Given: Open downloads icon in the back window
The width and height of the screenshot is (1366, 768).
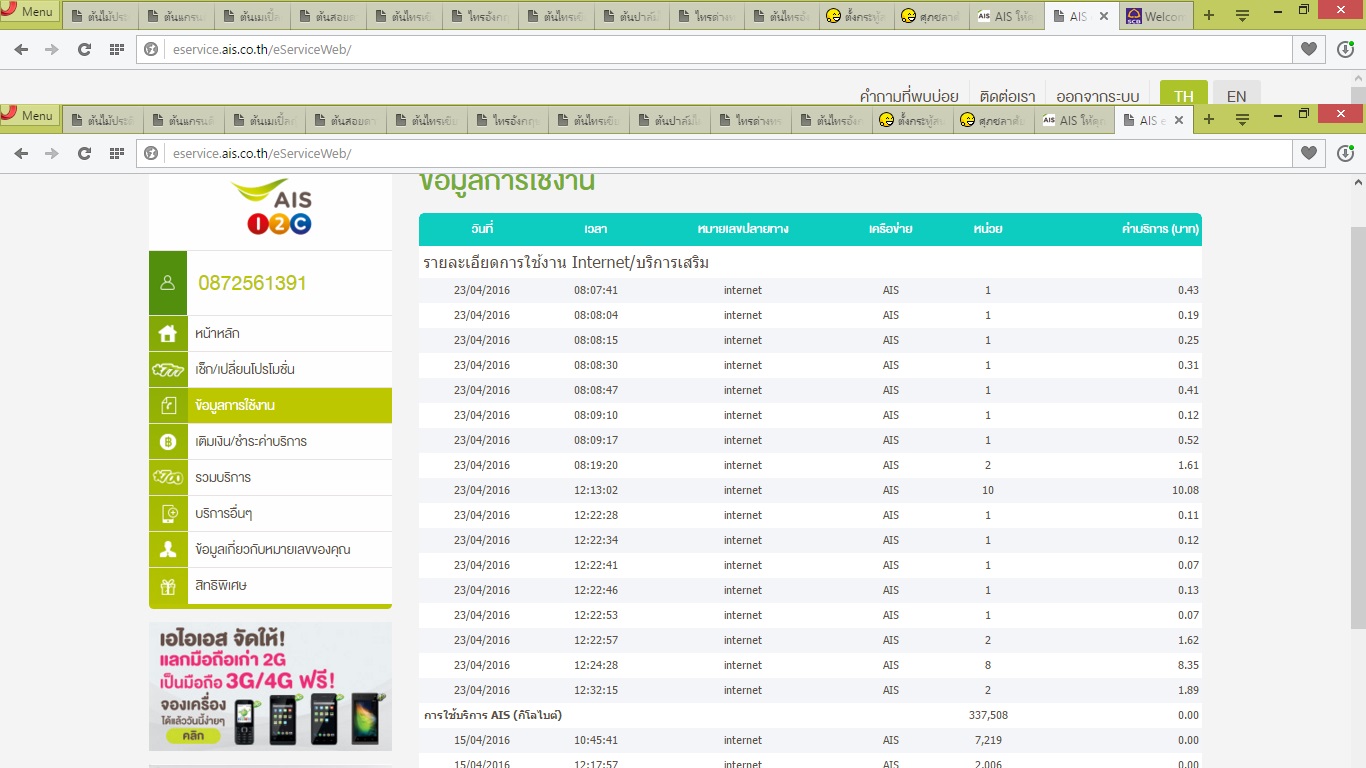Looking at the screenshot, I should [x=1345, y=49].
